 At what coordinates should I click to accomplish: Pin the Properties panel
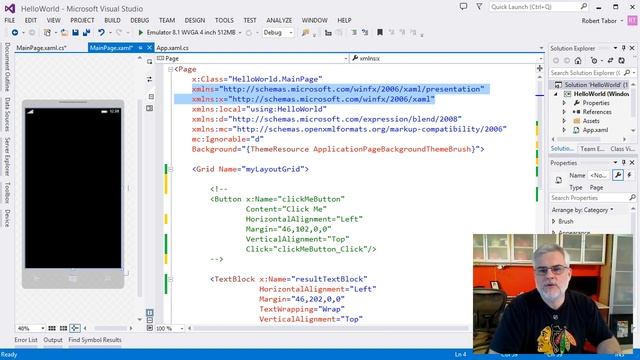coord(624,162)
